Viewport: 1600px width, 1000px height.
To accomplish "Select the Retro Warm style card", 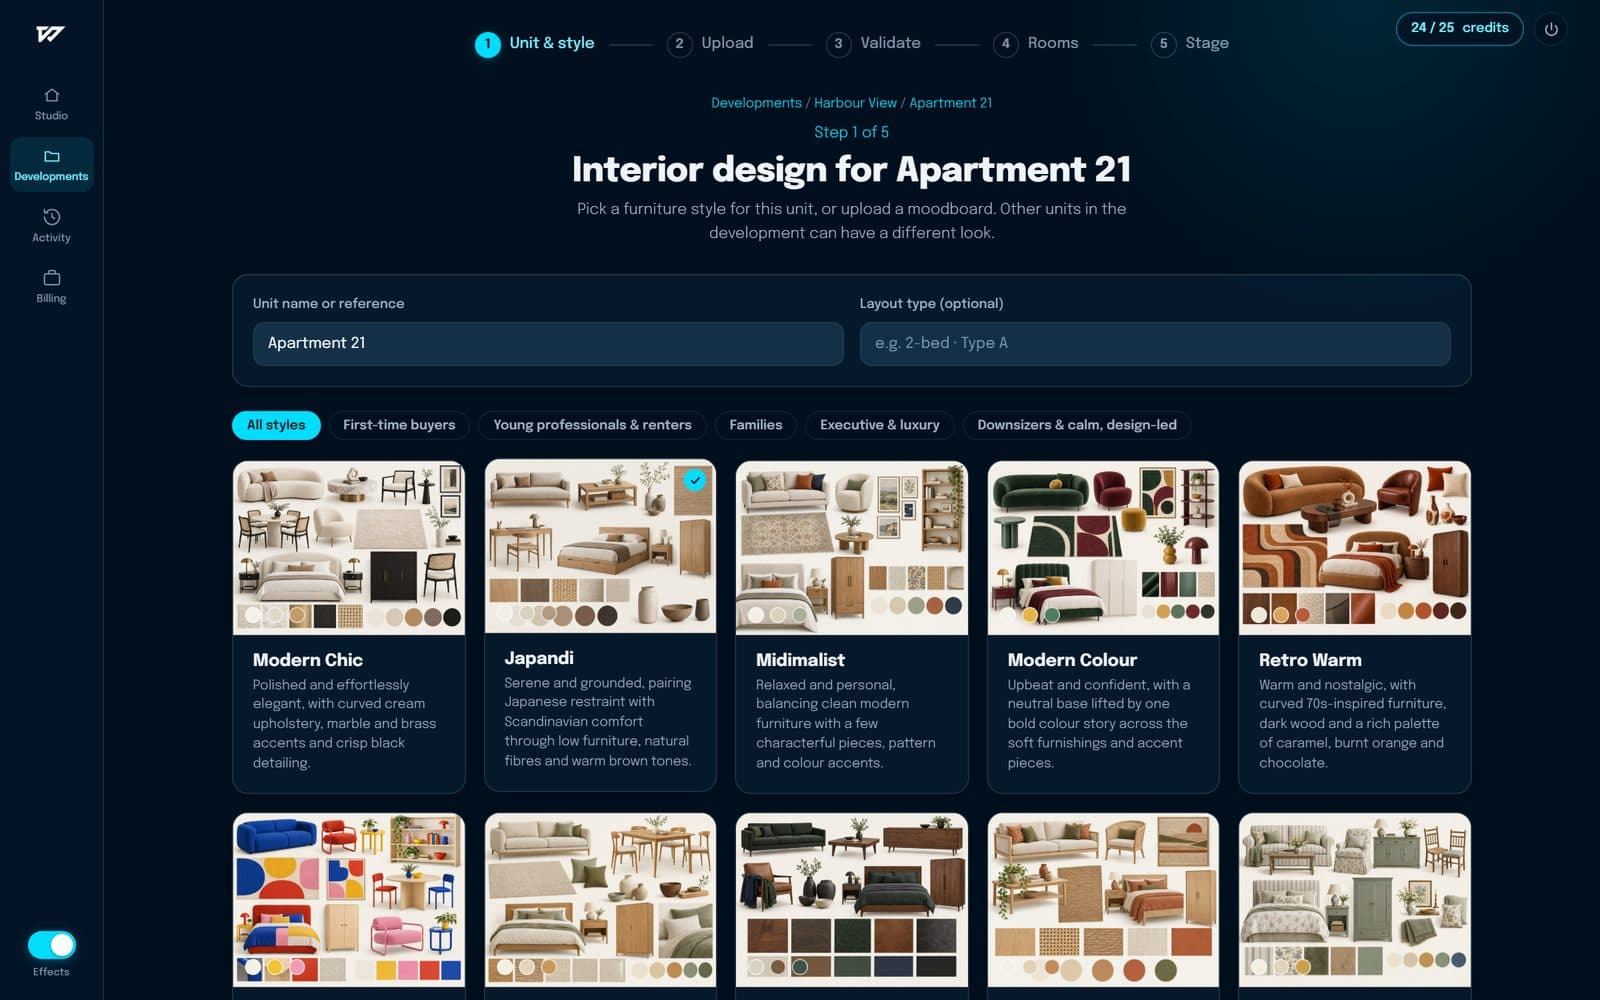I will click(1355, 627).
